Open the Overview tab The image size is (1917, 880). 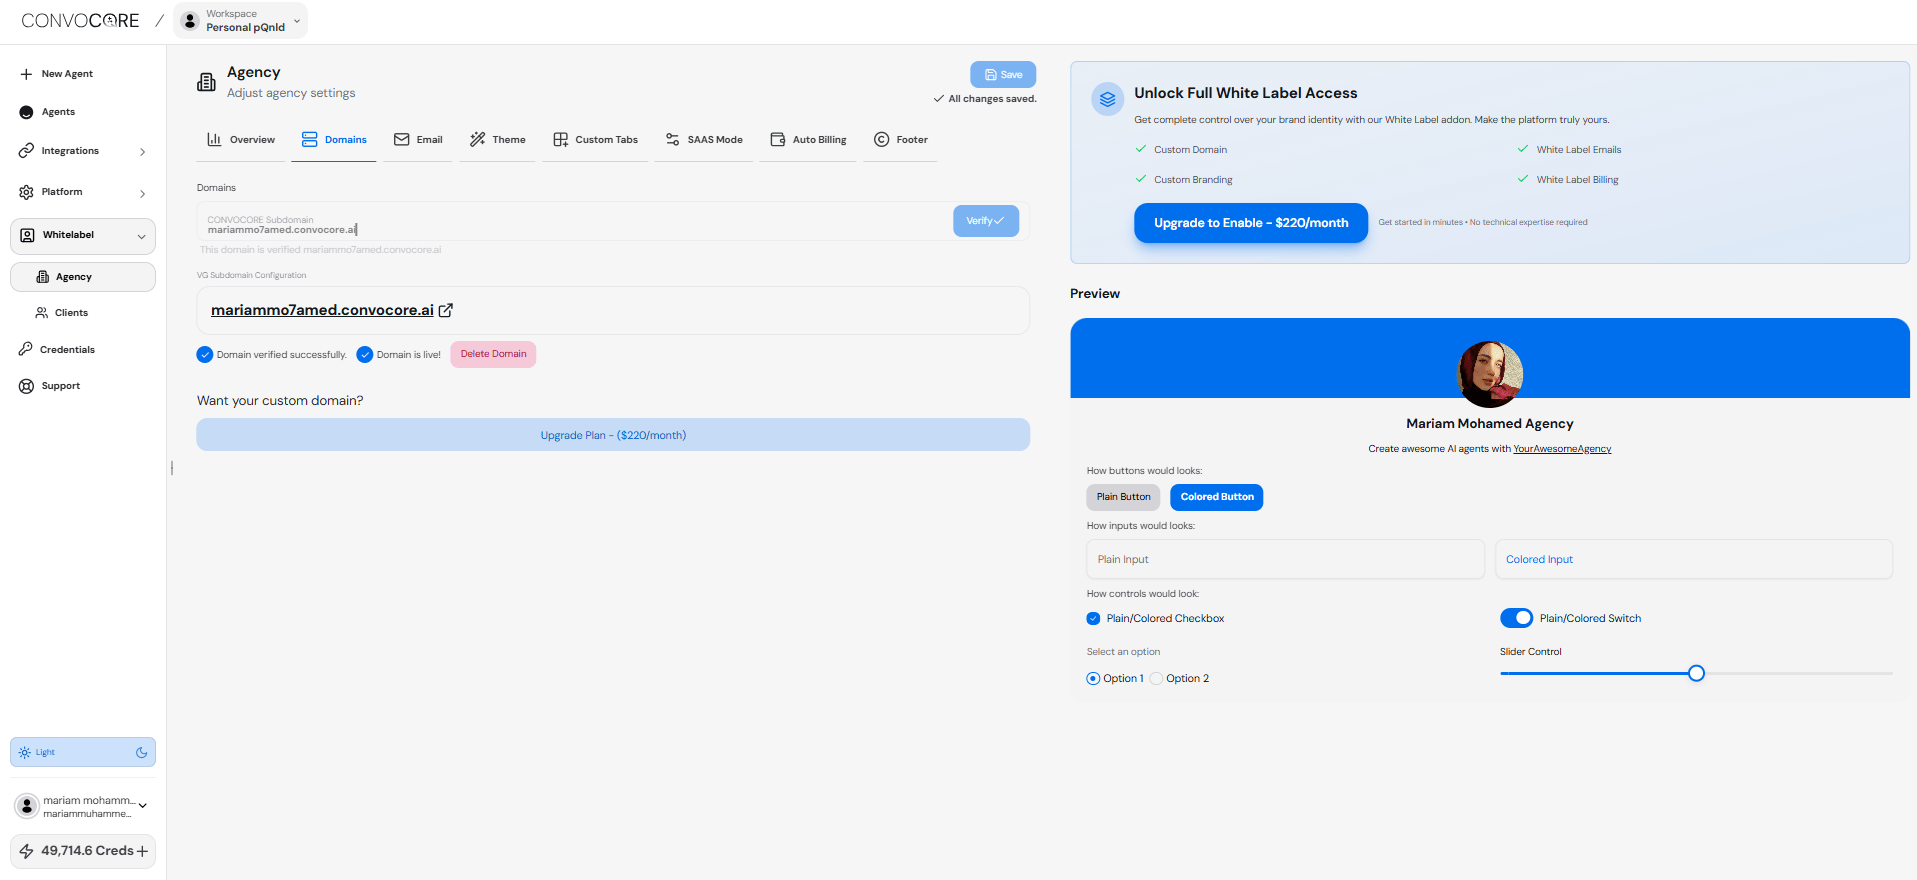[241, 140]
